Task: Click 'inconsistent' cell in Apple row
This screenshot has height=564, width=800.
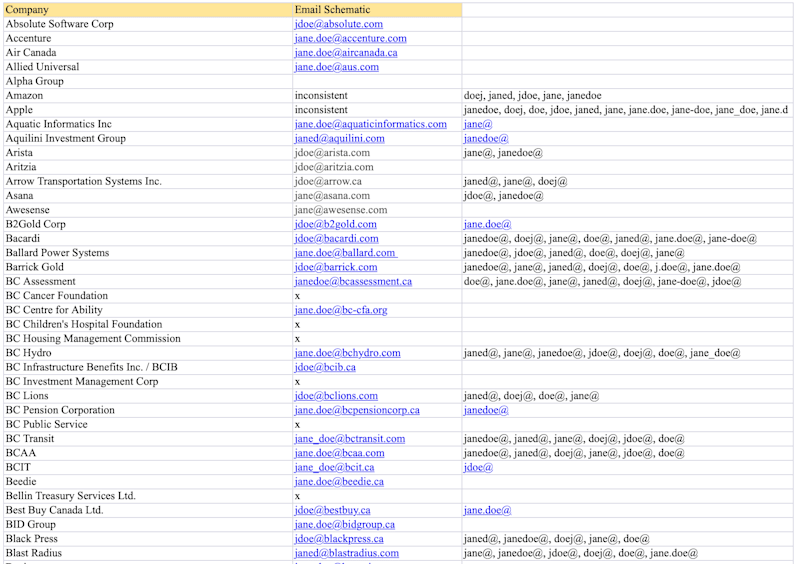Action: point(378,110)
